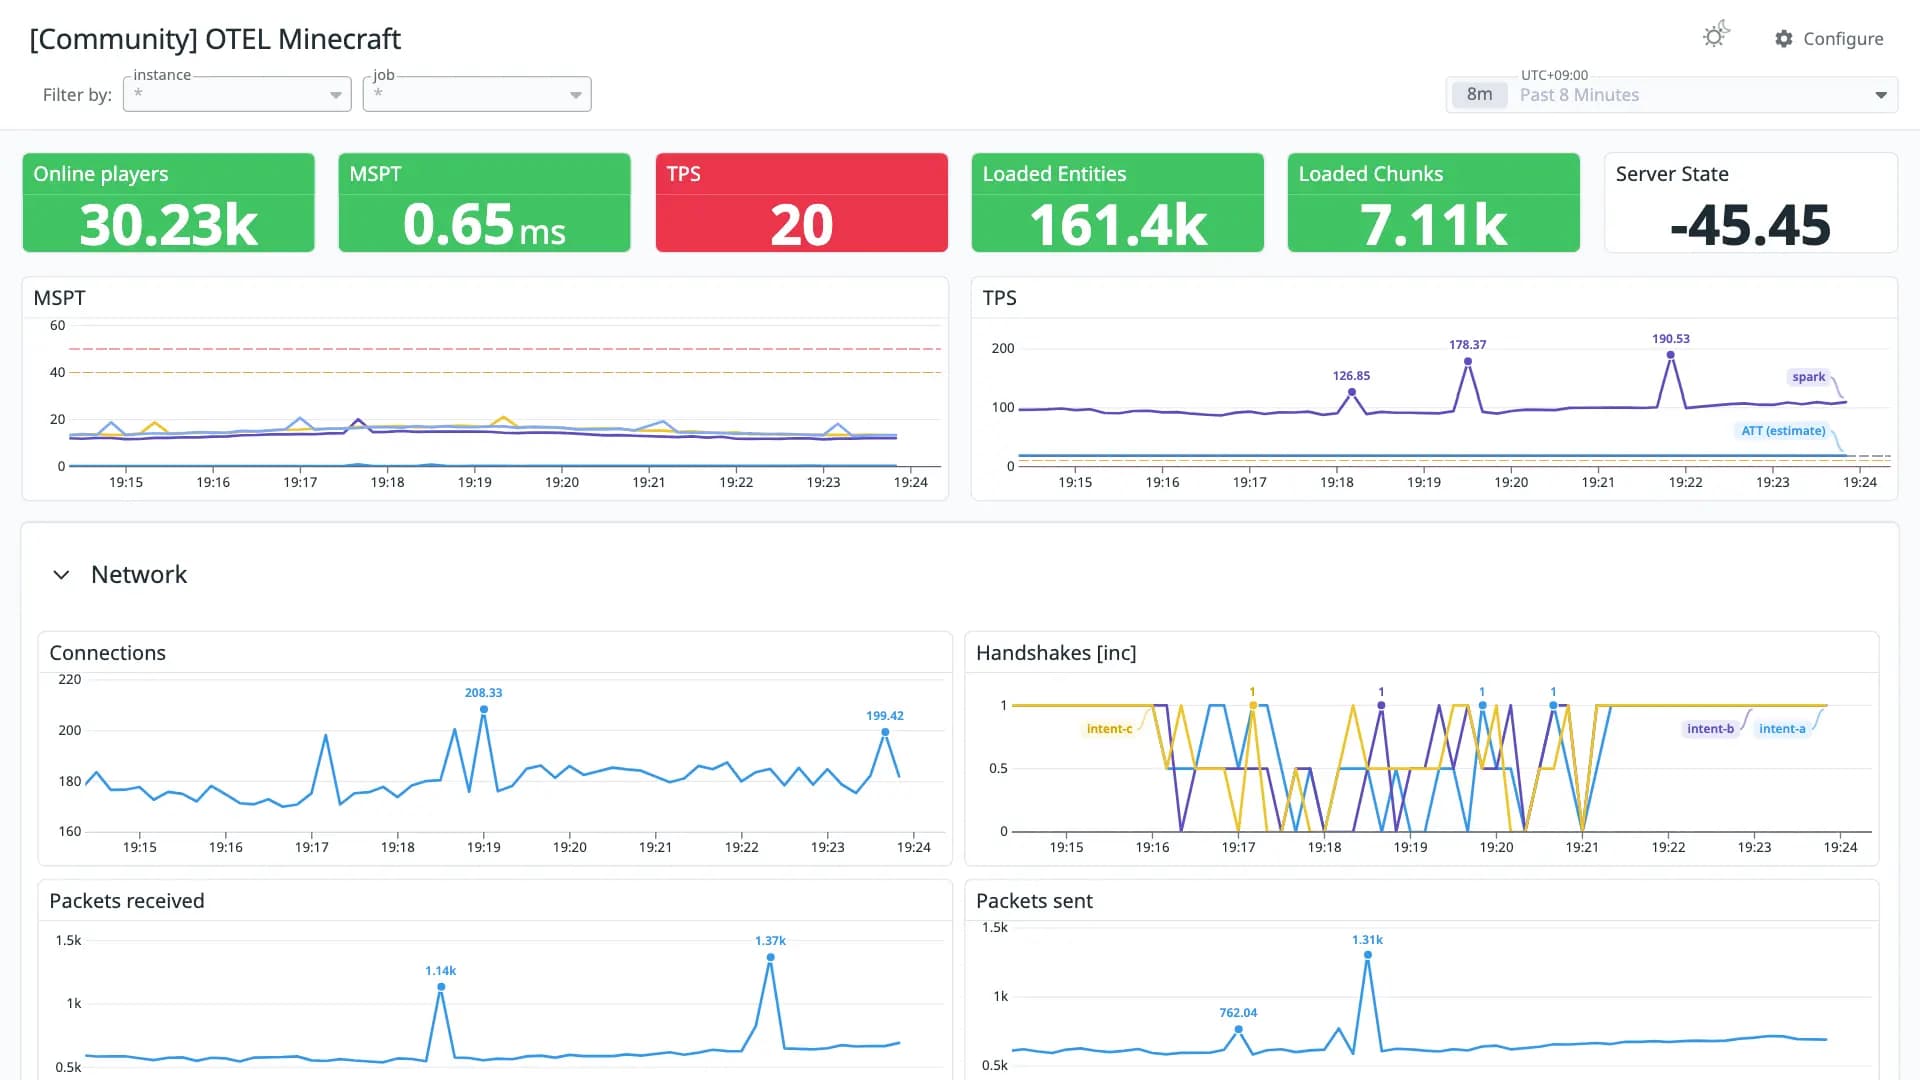Select the Server State -45.45 widget

[1750, 202]
